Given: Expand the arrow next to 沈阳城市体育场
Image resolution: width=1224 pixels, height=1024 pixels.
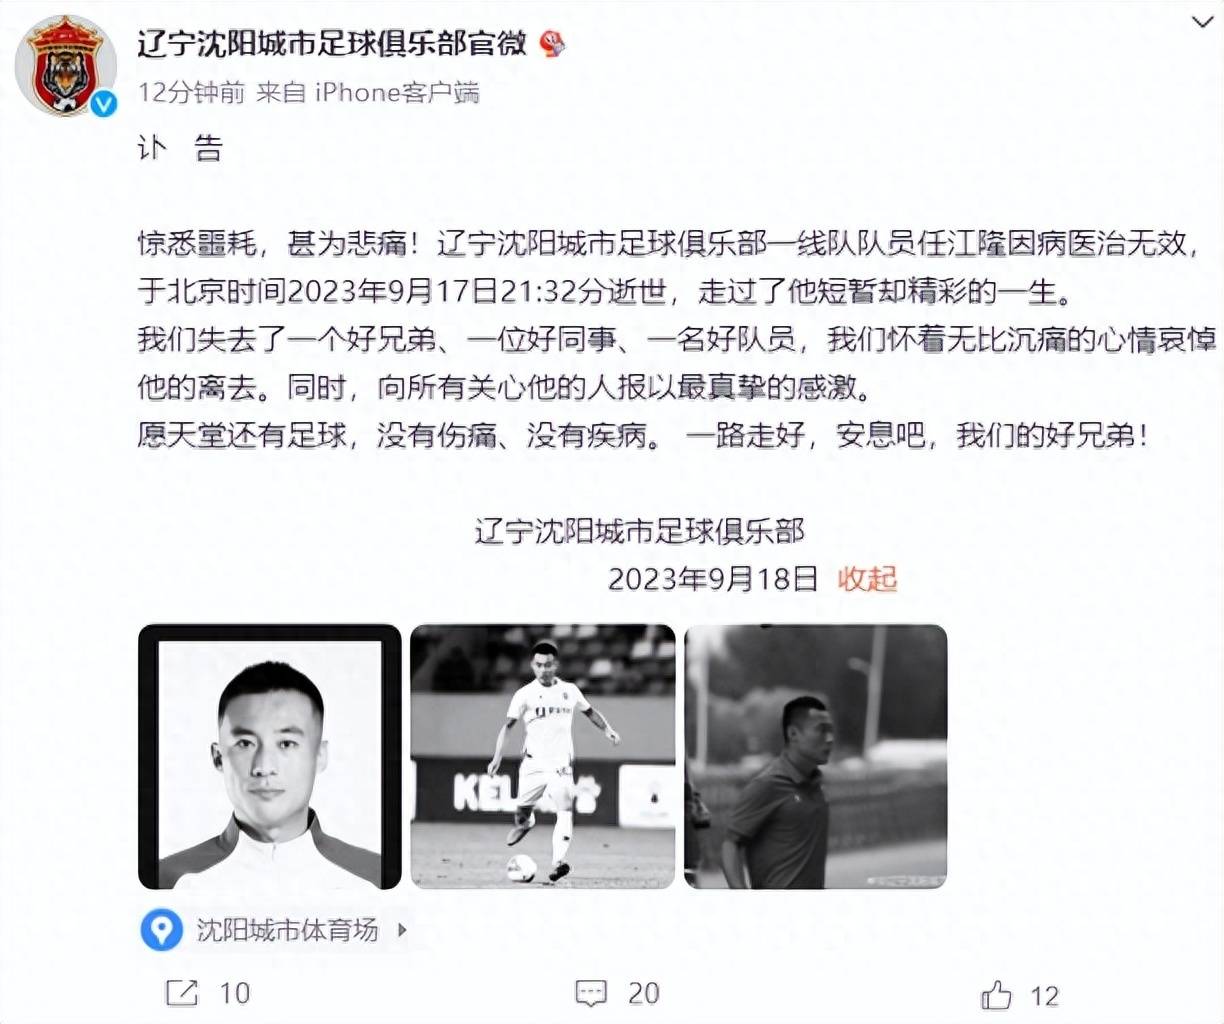Looking at the screenshot, I should point(402,930).
